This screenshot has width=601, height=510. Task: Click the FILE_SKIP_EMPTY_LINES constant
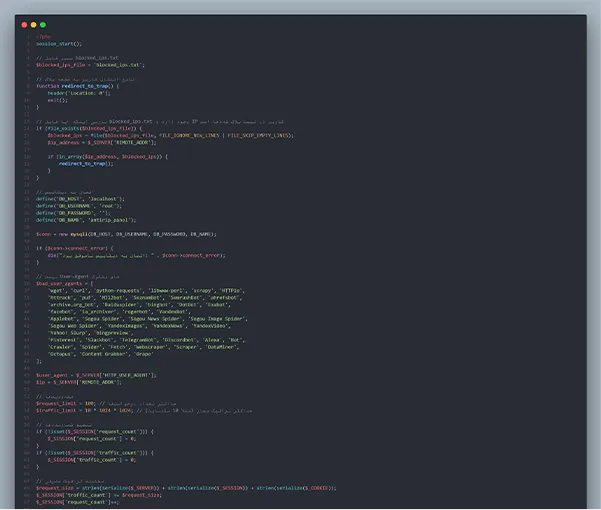258,136
